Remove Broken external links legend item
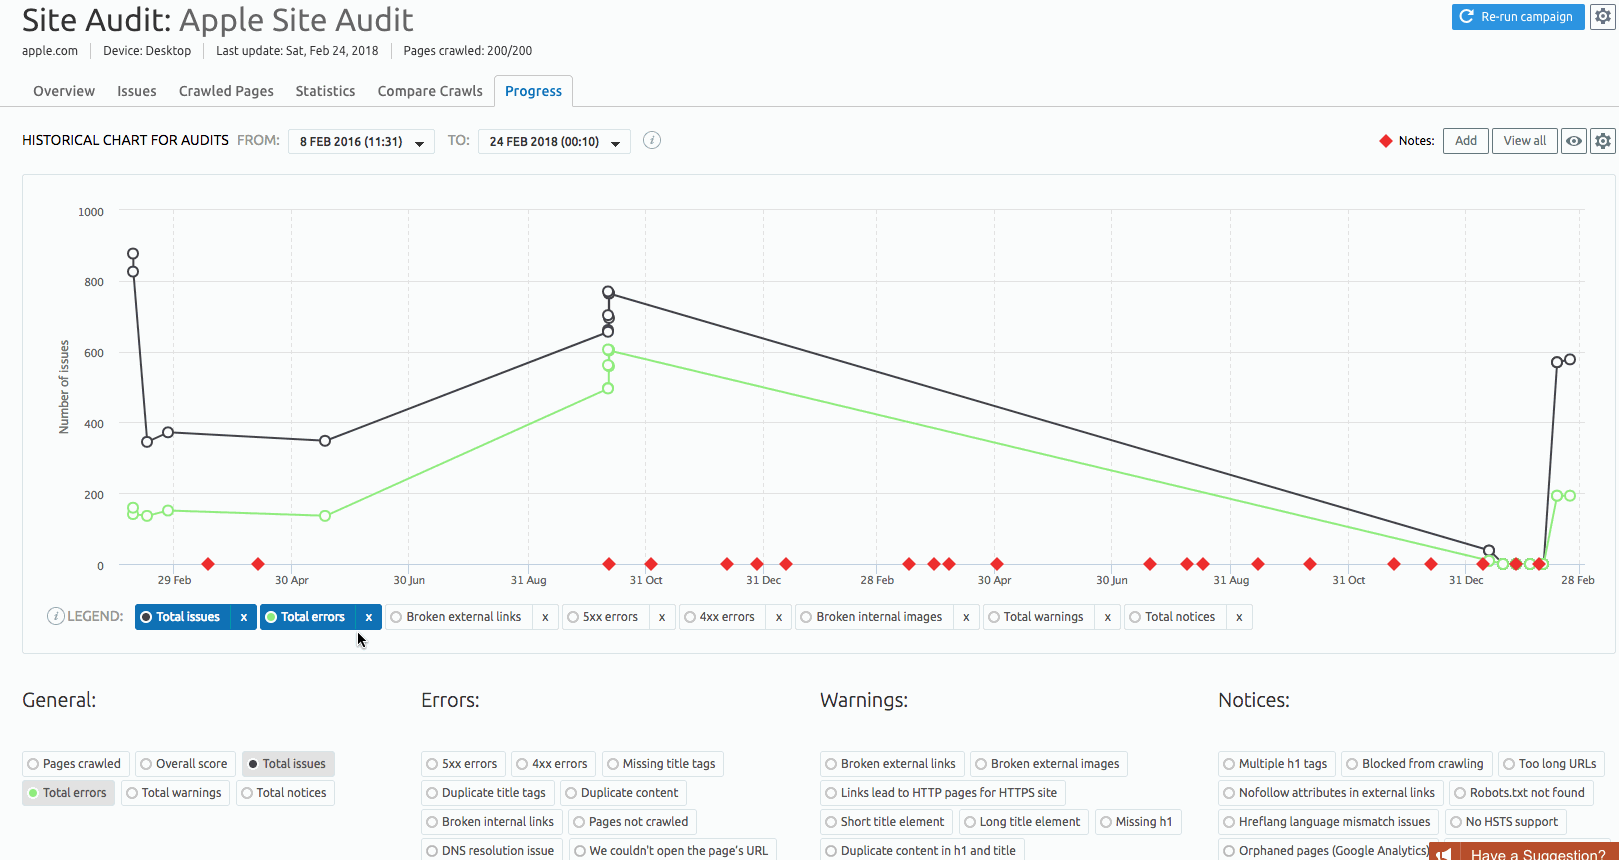This screenshot has width=1619, height=860. pos(545,617)
